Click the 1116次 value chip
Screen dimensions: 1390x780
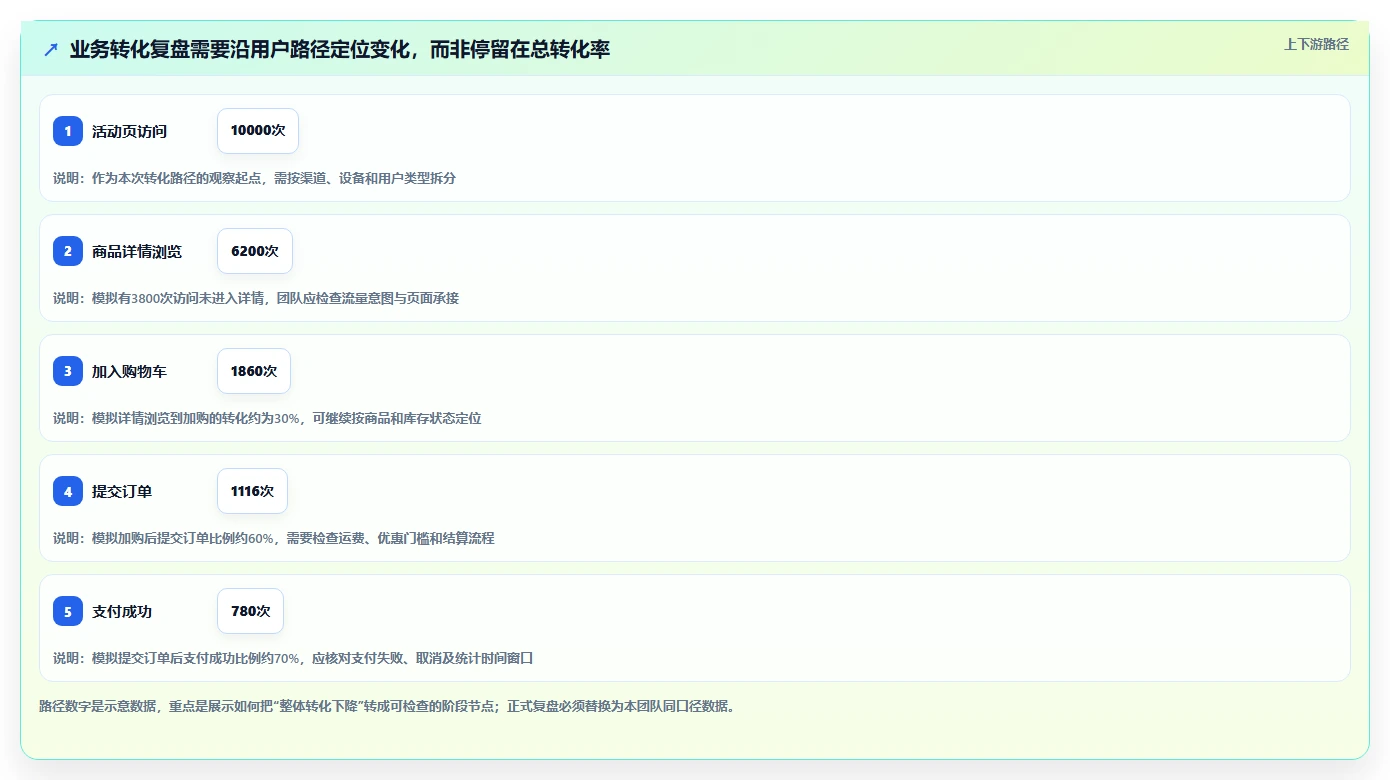click(x=252, y=491)
